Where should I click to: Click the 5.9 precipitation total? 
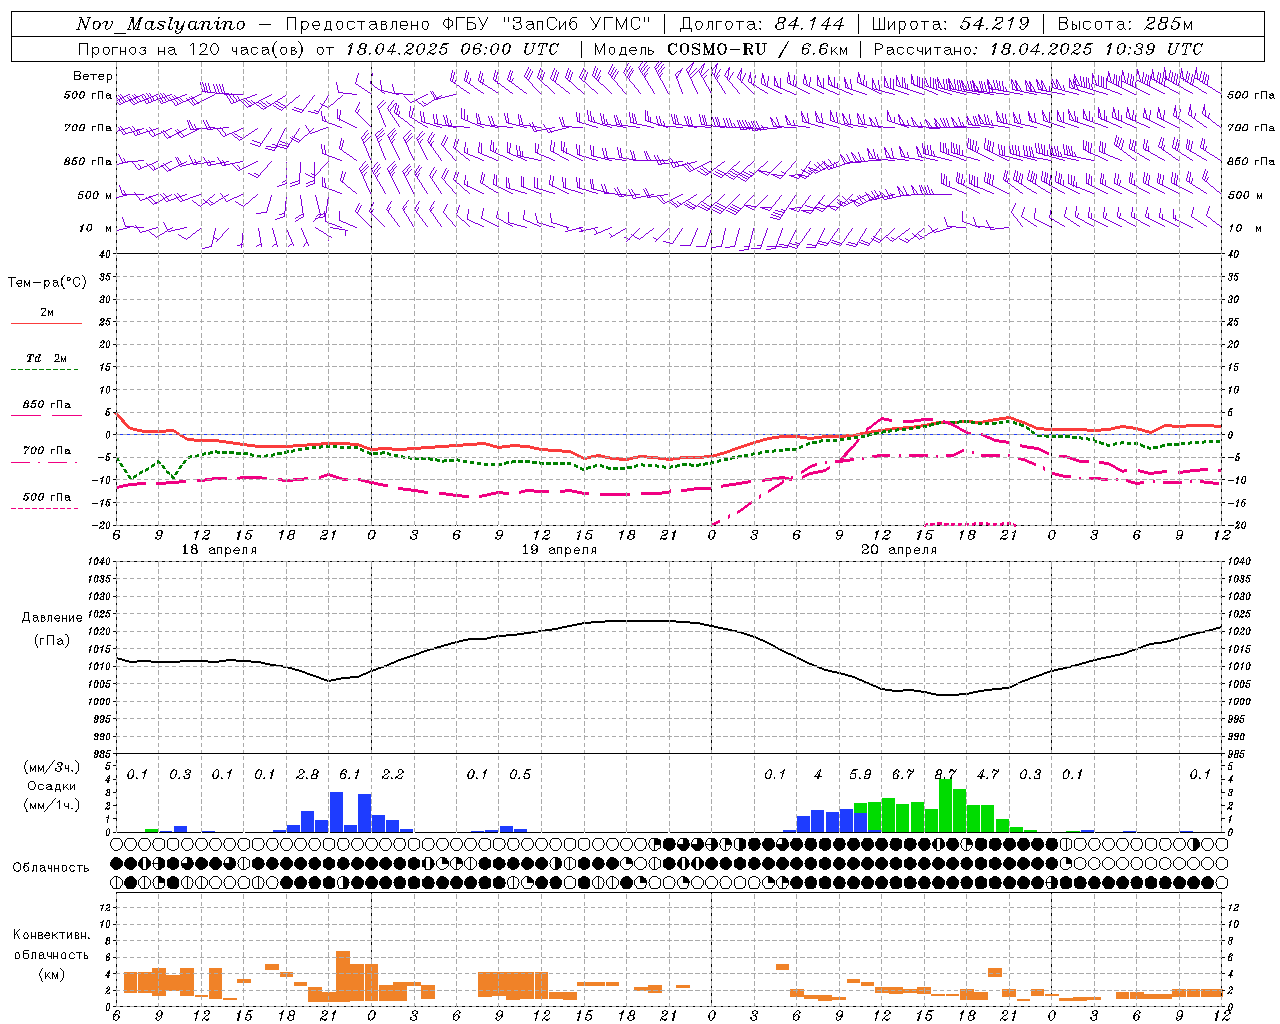point(860,775)
